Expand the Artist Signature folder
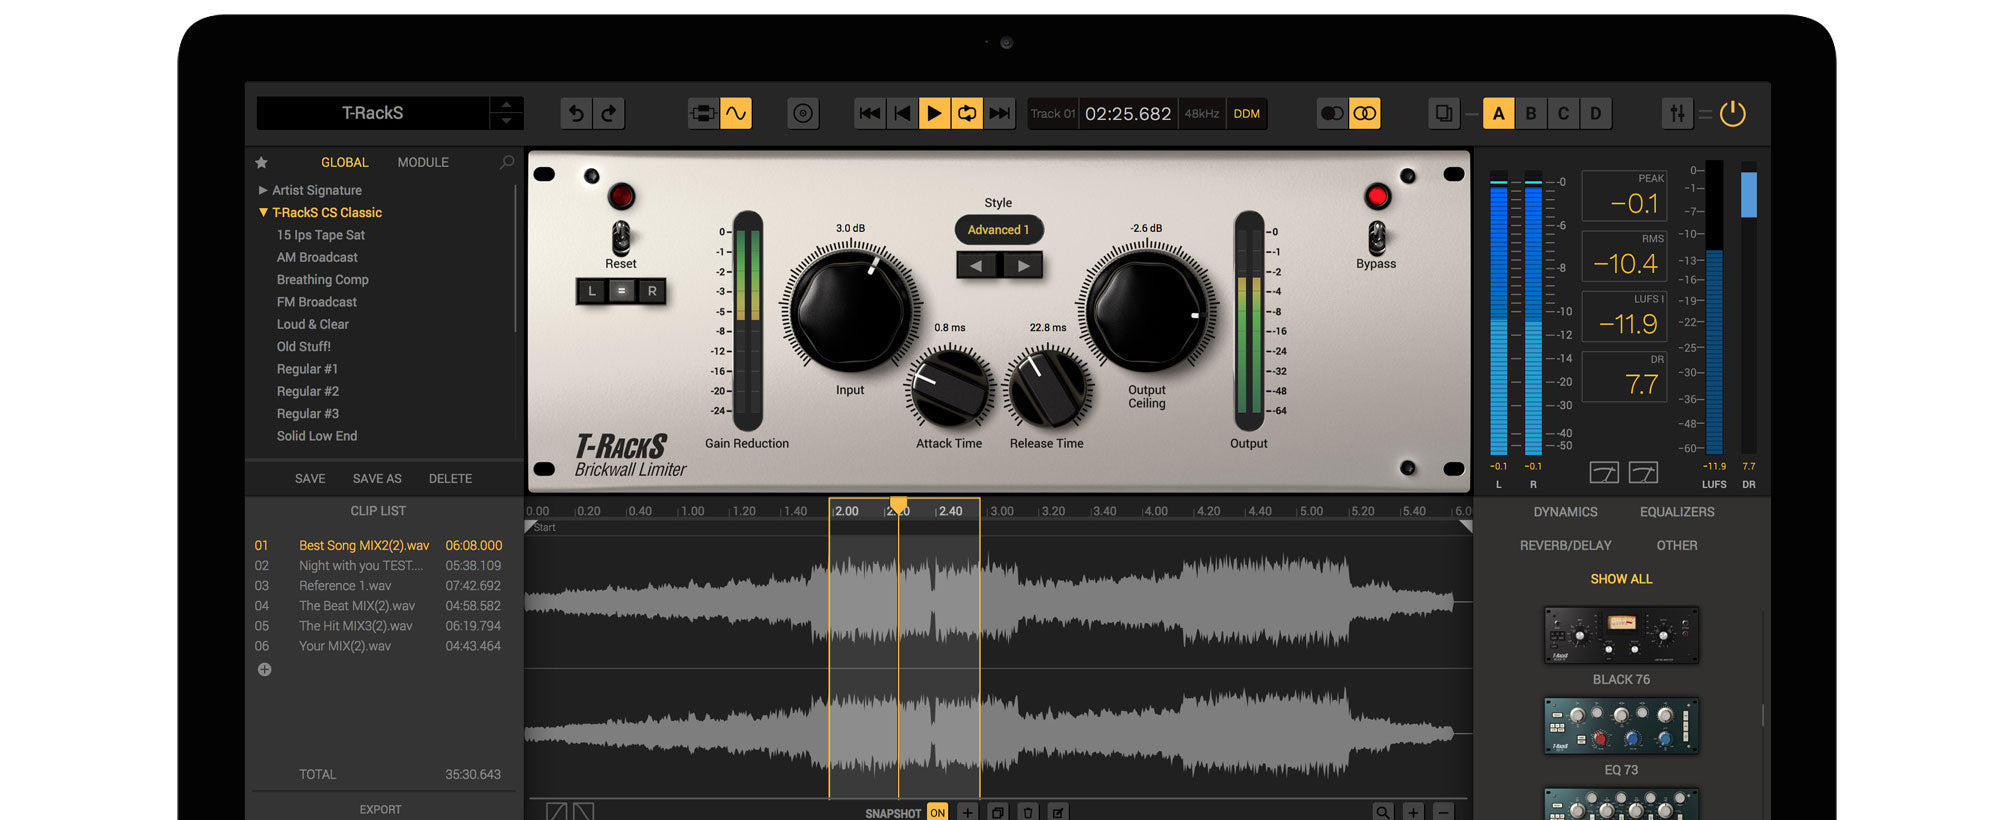The image size is (2000, 820). point(263,190)
